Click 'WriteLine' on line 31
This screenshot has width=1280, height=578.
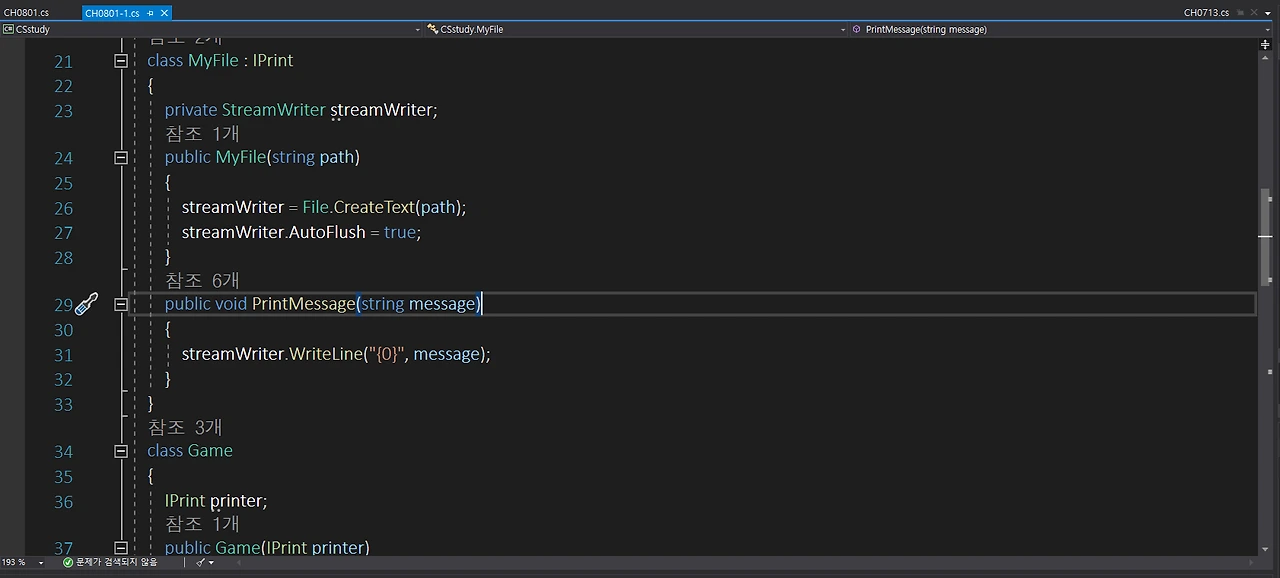pos(325,354)
